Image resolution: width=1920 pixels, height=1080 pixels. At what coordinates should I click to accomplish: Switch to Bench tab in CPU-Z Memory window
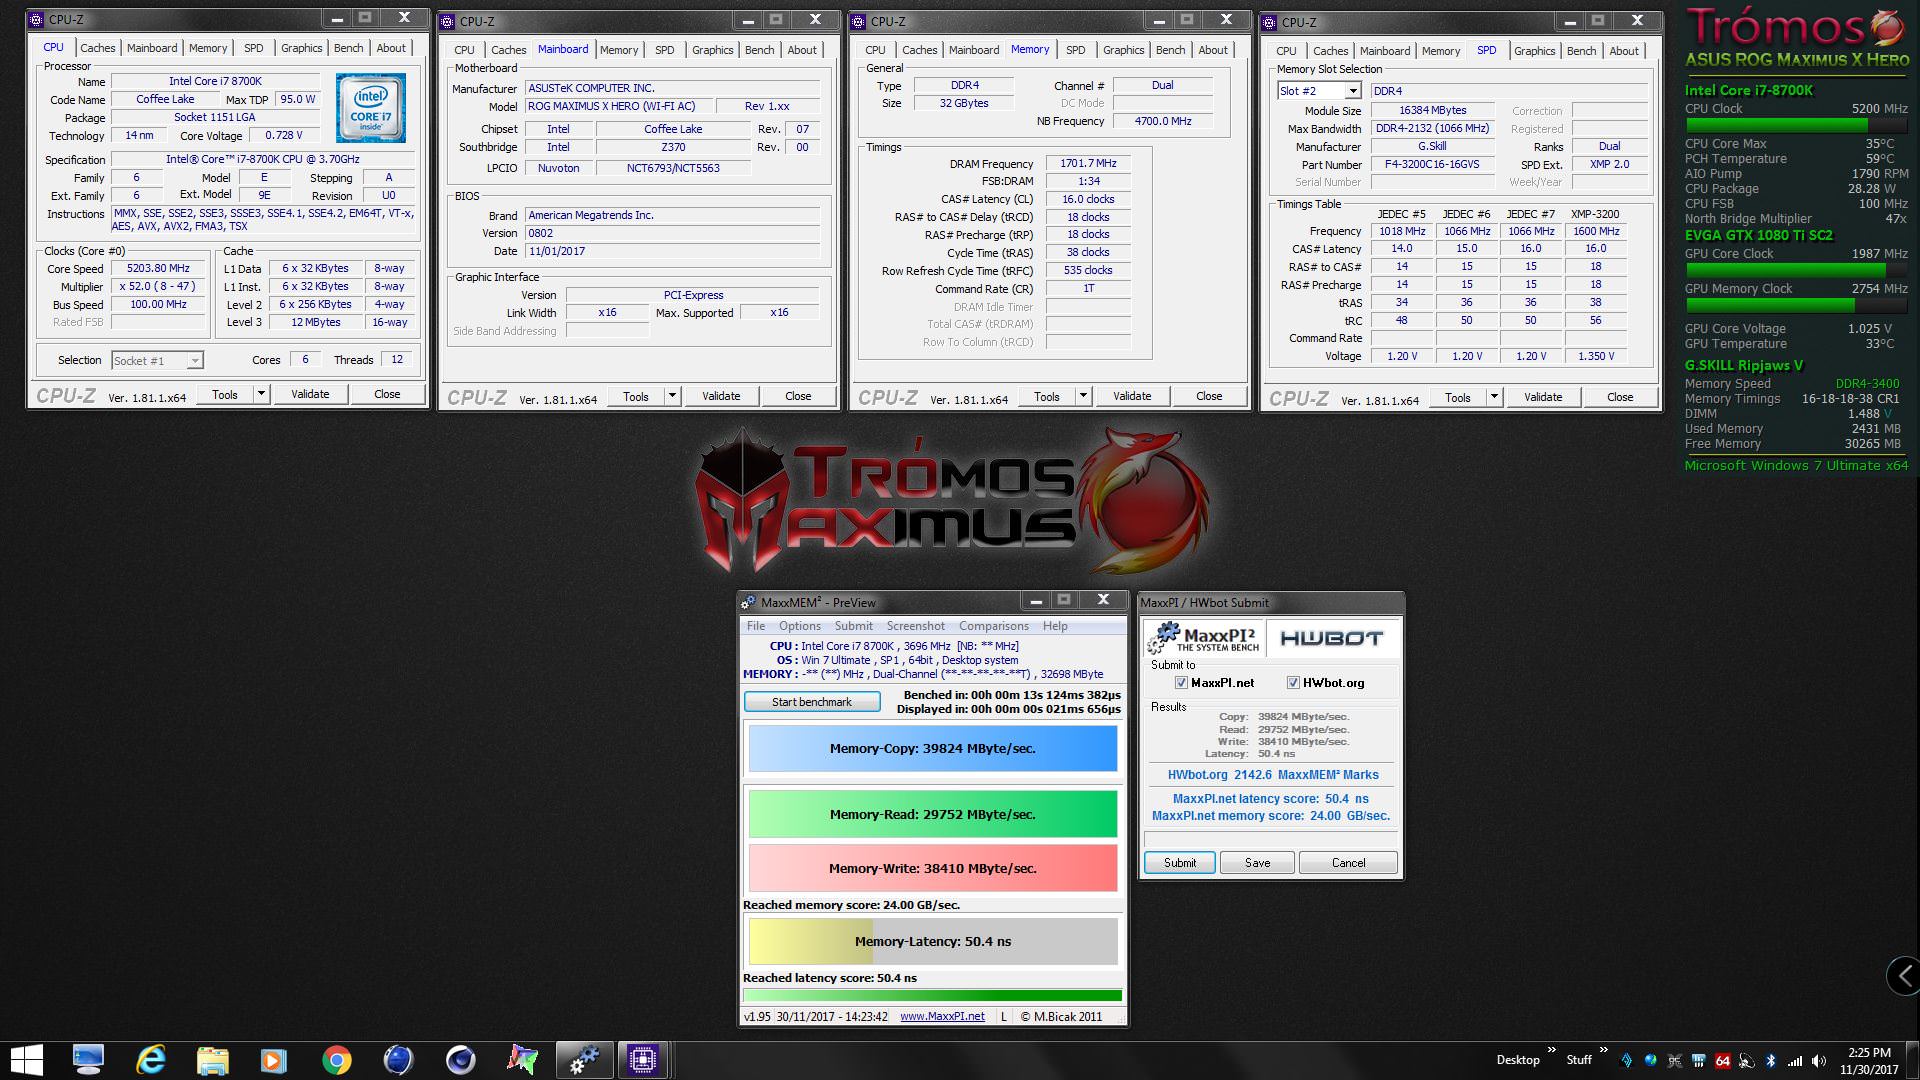pos(1170,50)
